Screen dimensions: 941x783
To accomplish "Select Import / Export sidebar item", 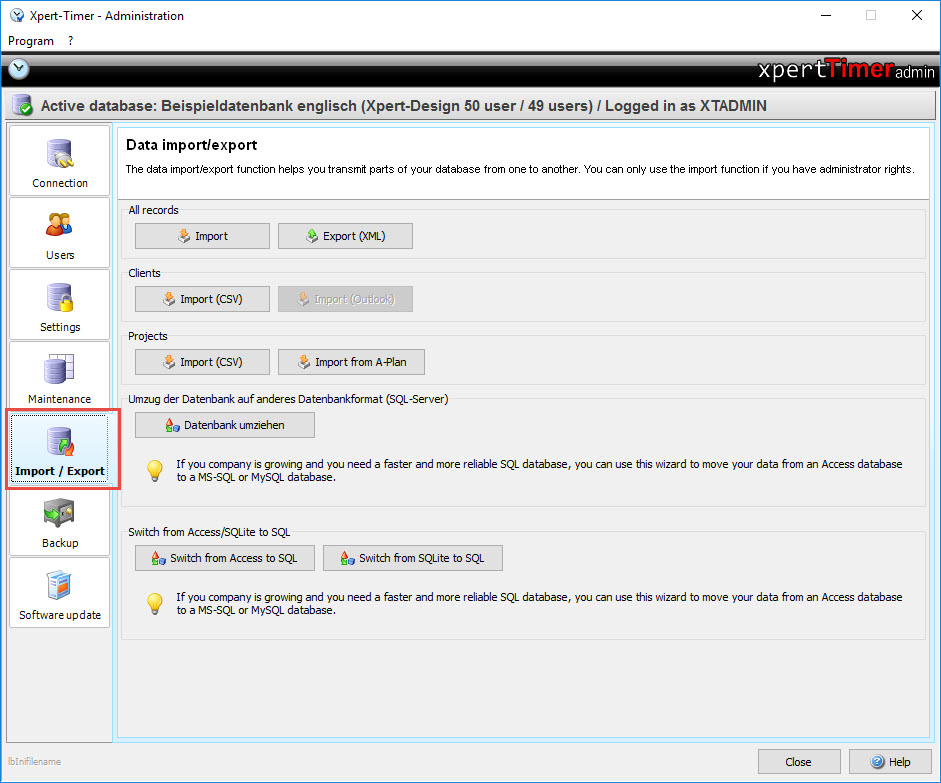I will click(60, 448).
